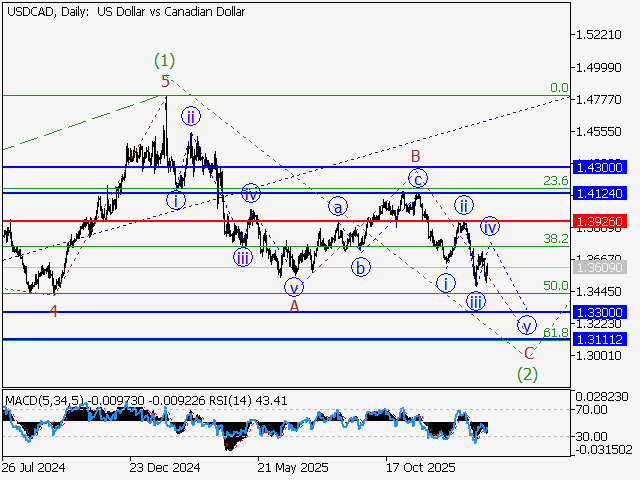The height and width of the screenshot is (480, 640).
Task: Select the red wave C label
Action: (x=529, y=353)
